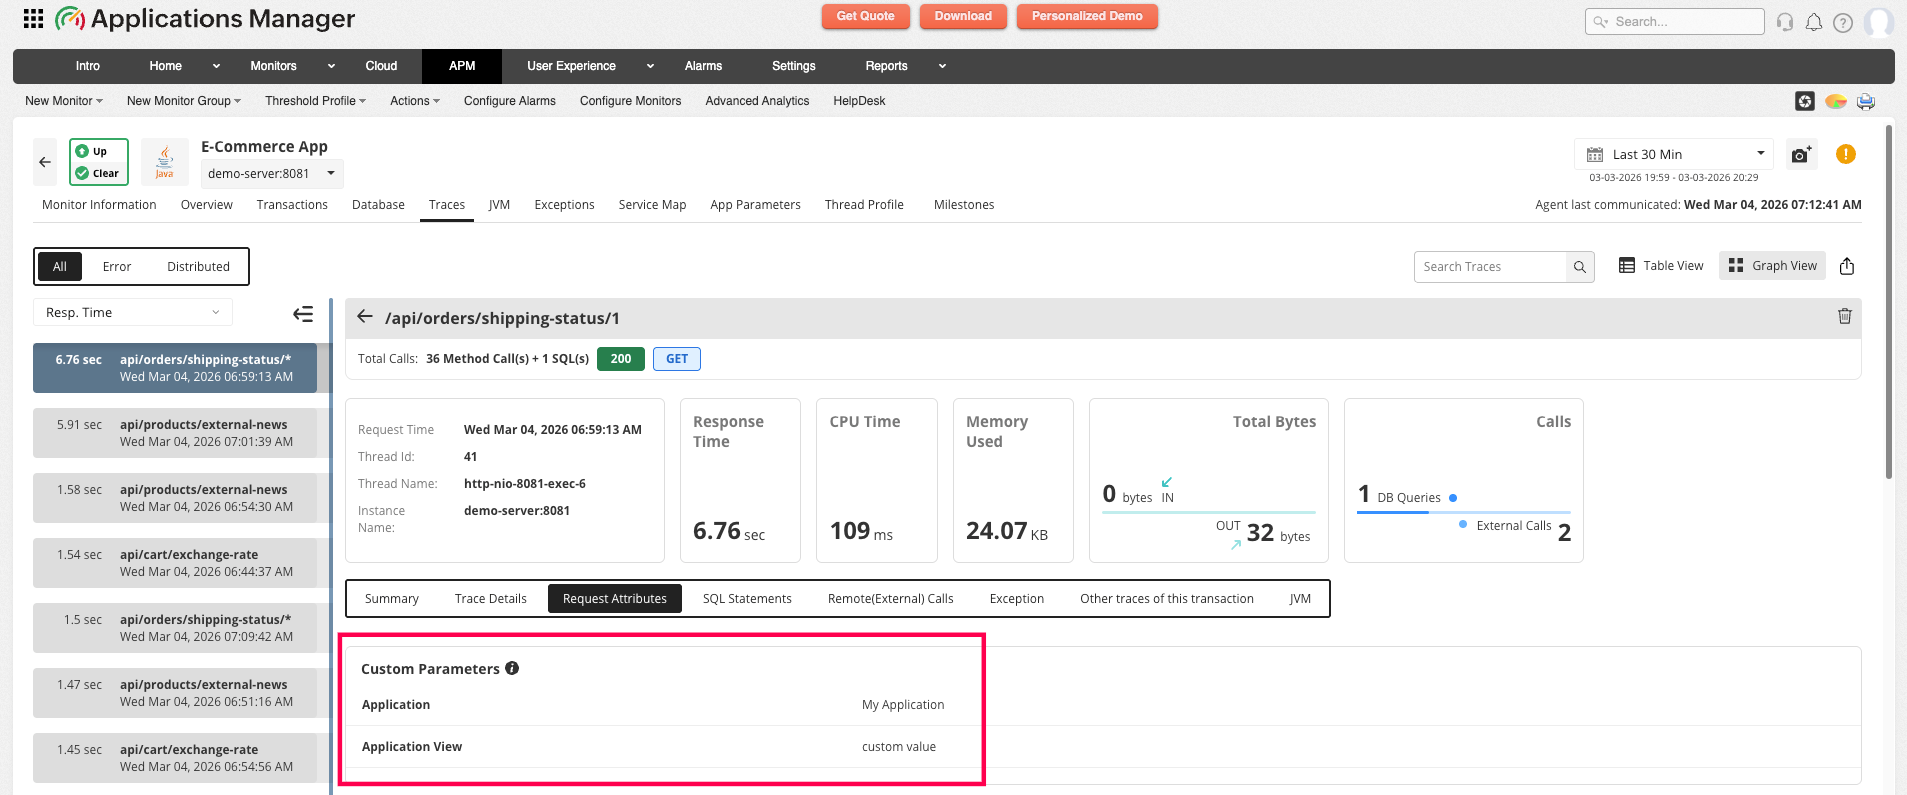The height and width of the screenshot is (795, 1907).
Task: Expand the demo-server:8081 instance dropdown
Action: click(x=271, y=174)
